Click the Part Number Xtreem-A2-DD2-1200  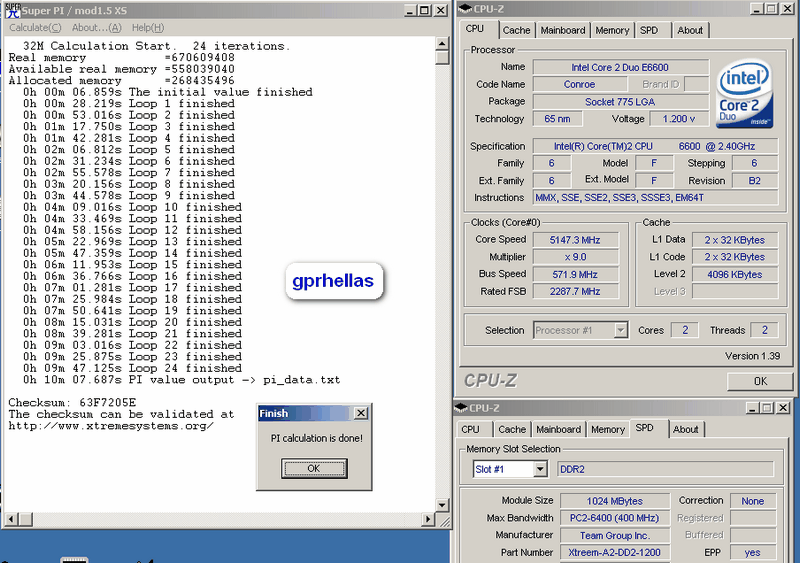pyautogui.click(x=615, y=552)
